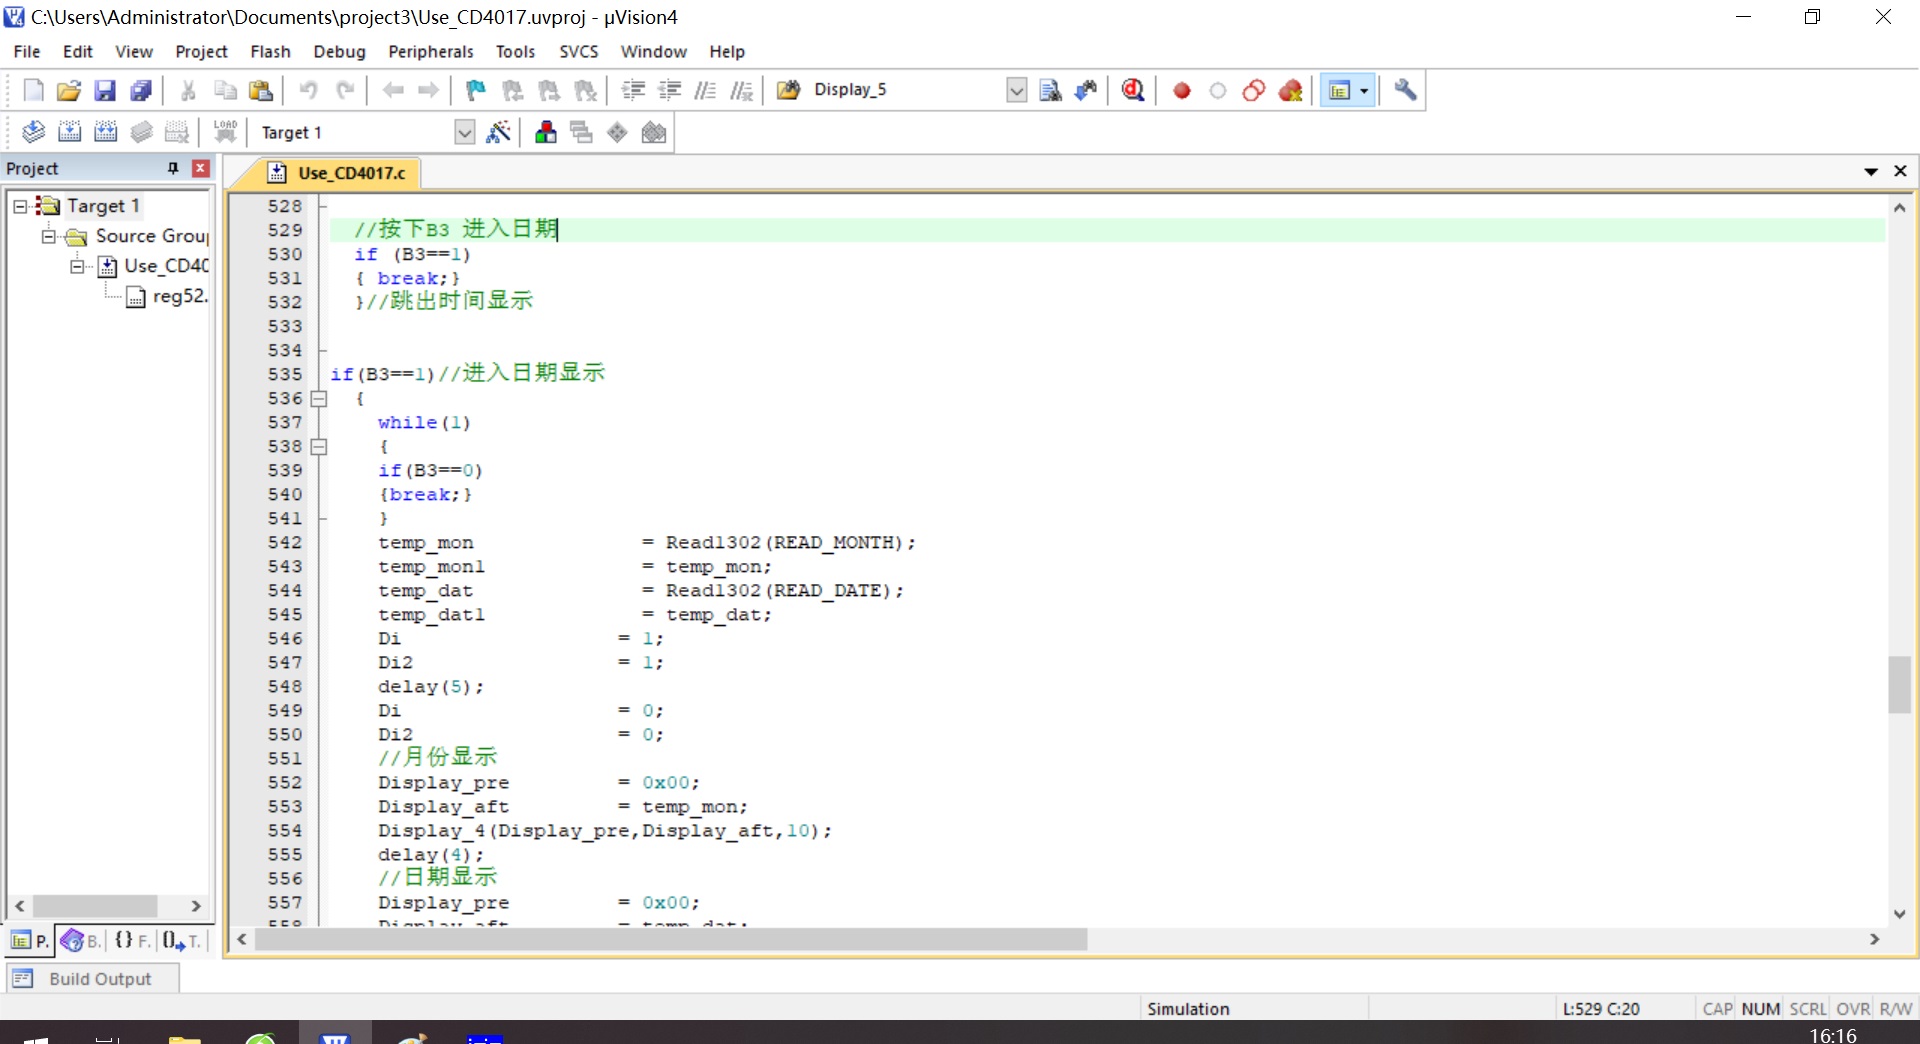Rebuild all target files

[x=105, y=132]
